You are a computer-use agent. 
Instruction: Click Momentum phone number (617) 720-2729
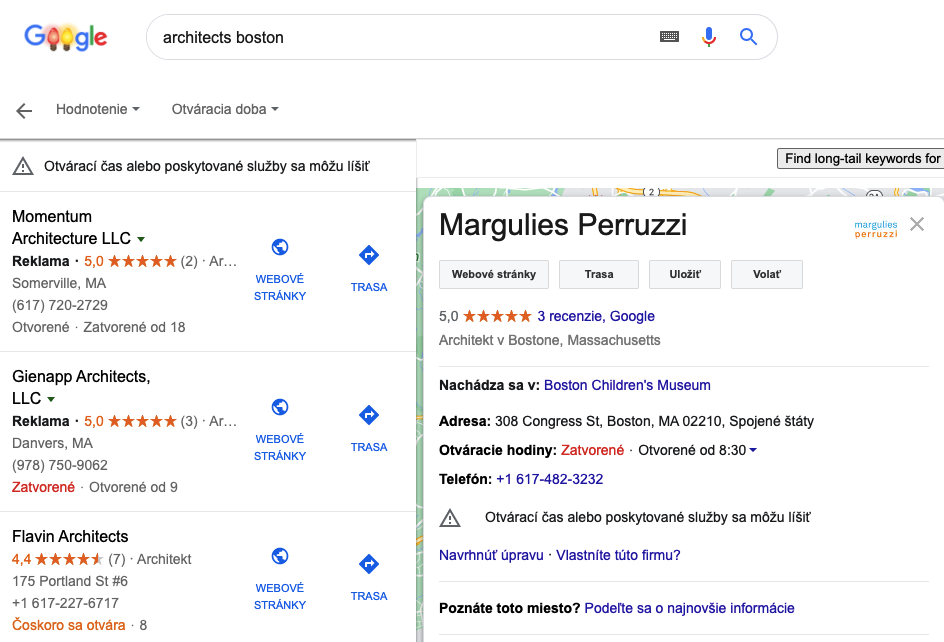(60, 305)
